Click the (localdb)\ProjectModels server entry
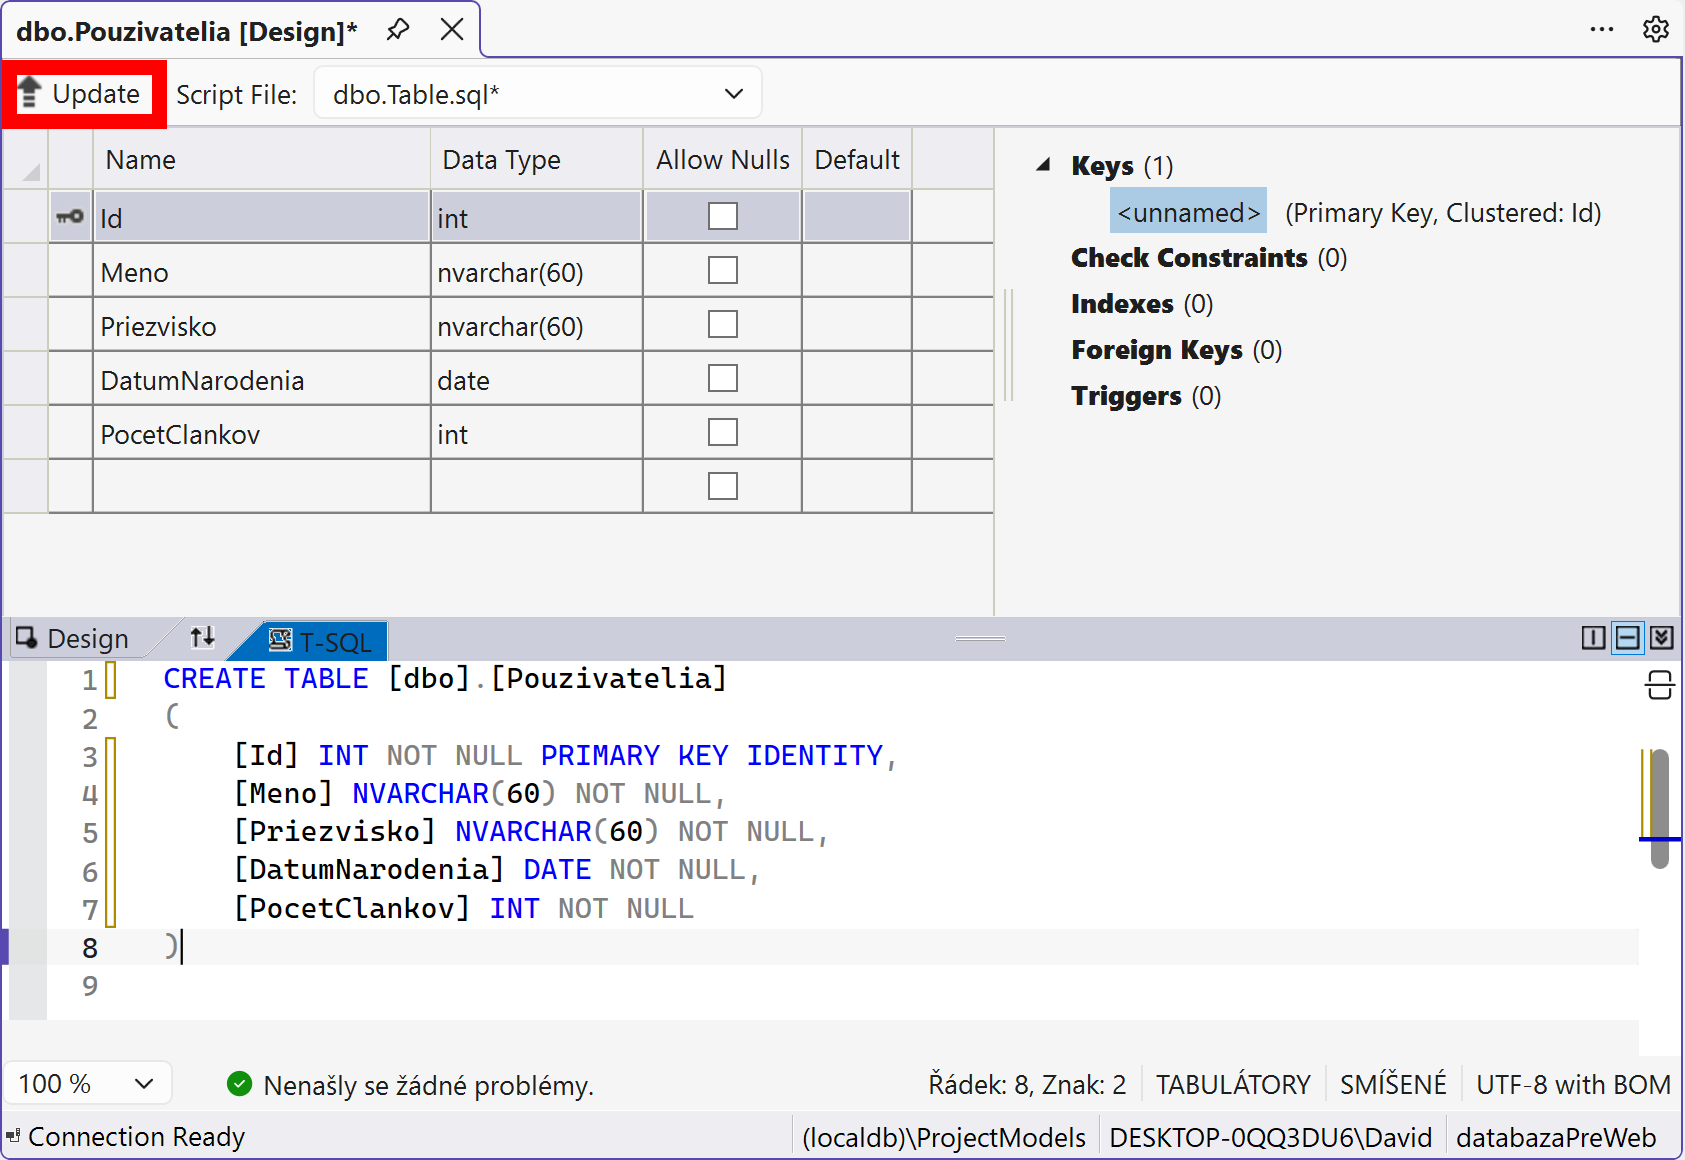The width and height of the screenshot is (1685, 1160). tap(944, 1137)
